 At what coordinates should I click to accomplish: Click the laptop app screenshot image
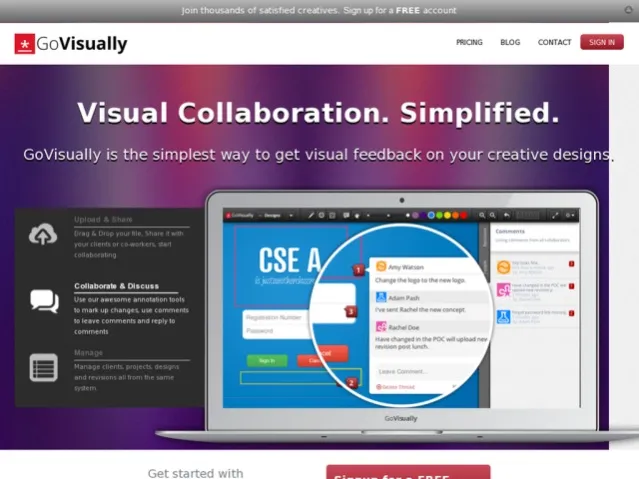(x=401, y=309)
